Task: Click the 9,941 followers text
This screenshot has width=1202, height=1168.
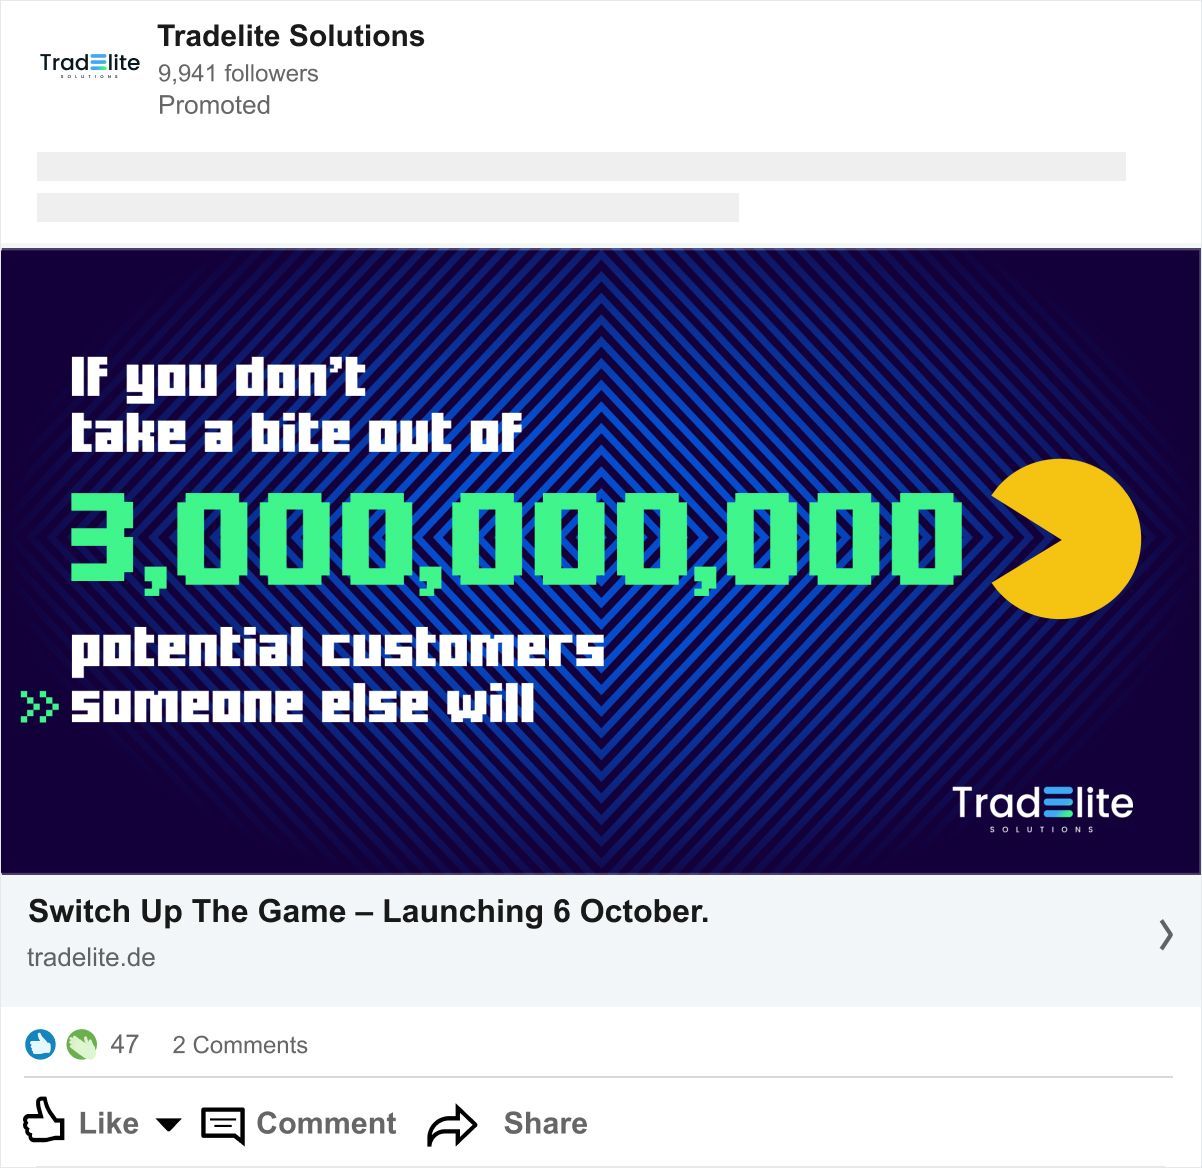Action: (238, 73)
